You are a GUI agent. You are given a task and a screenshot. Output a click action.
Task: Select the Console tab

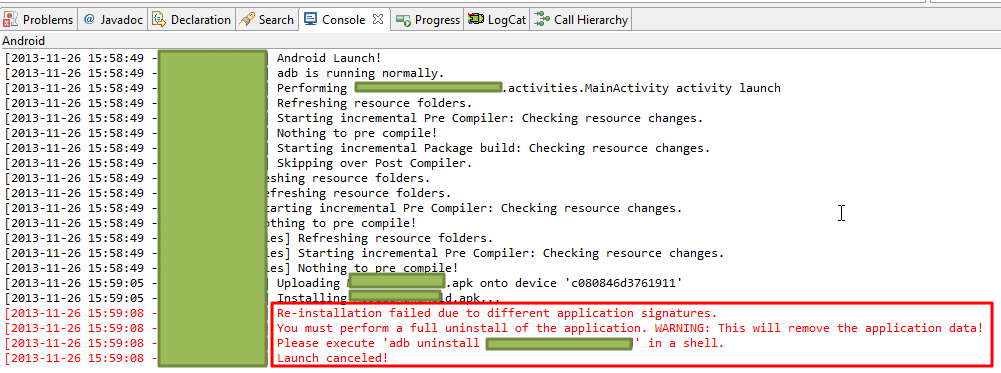344,20
